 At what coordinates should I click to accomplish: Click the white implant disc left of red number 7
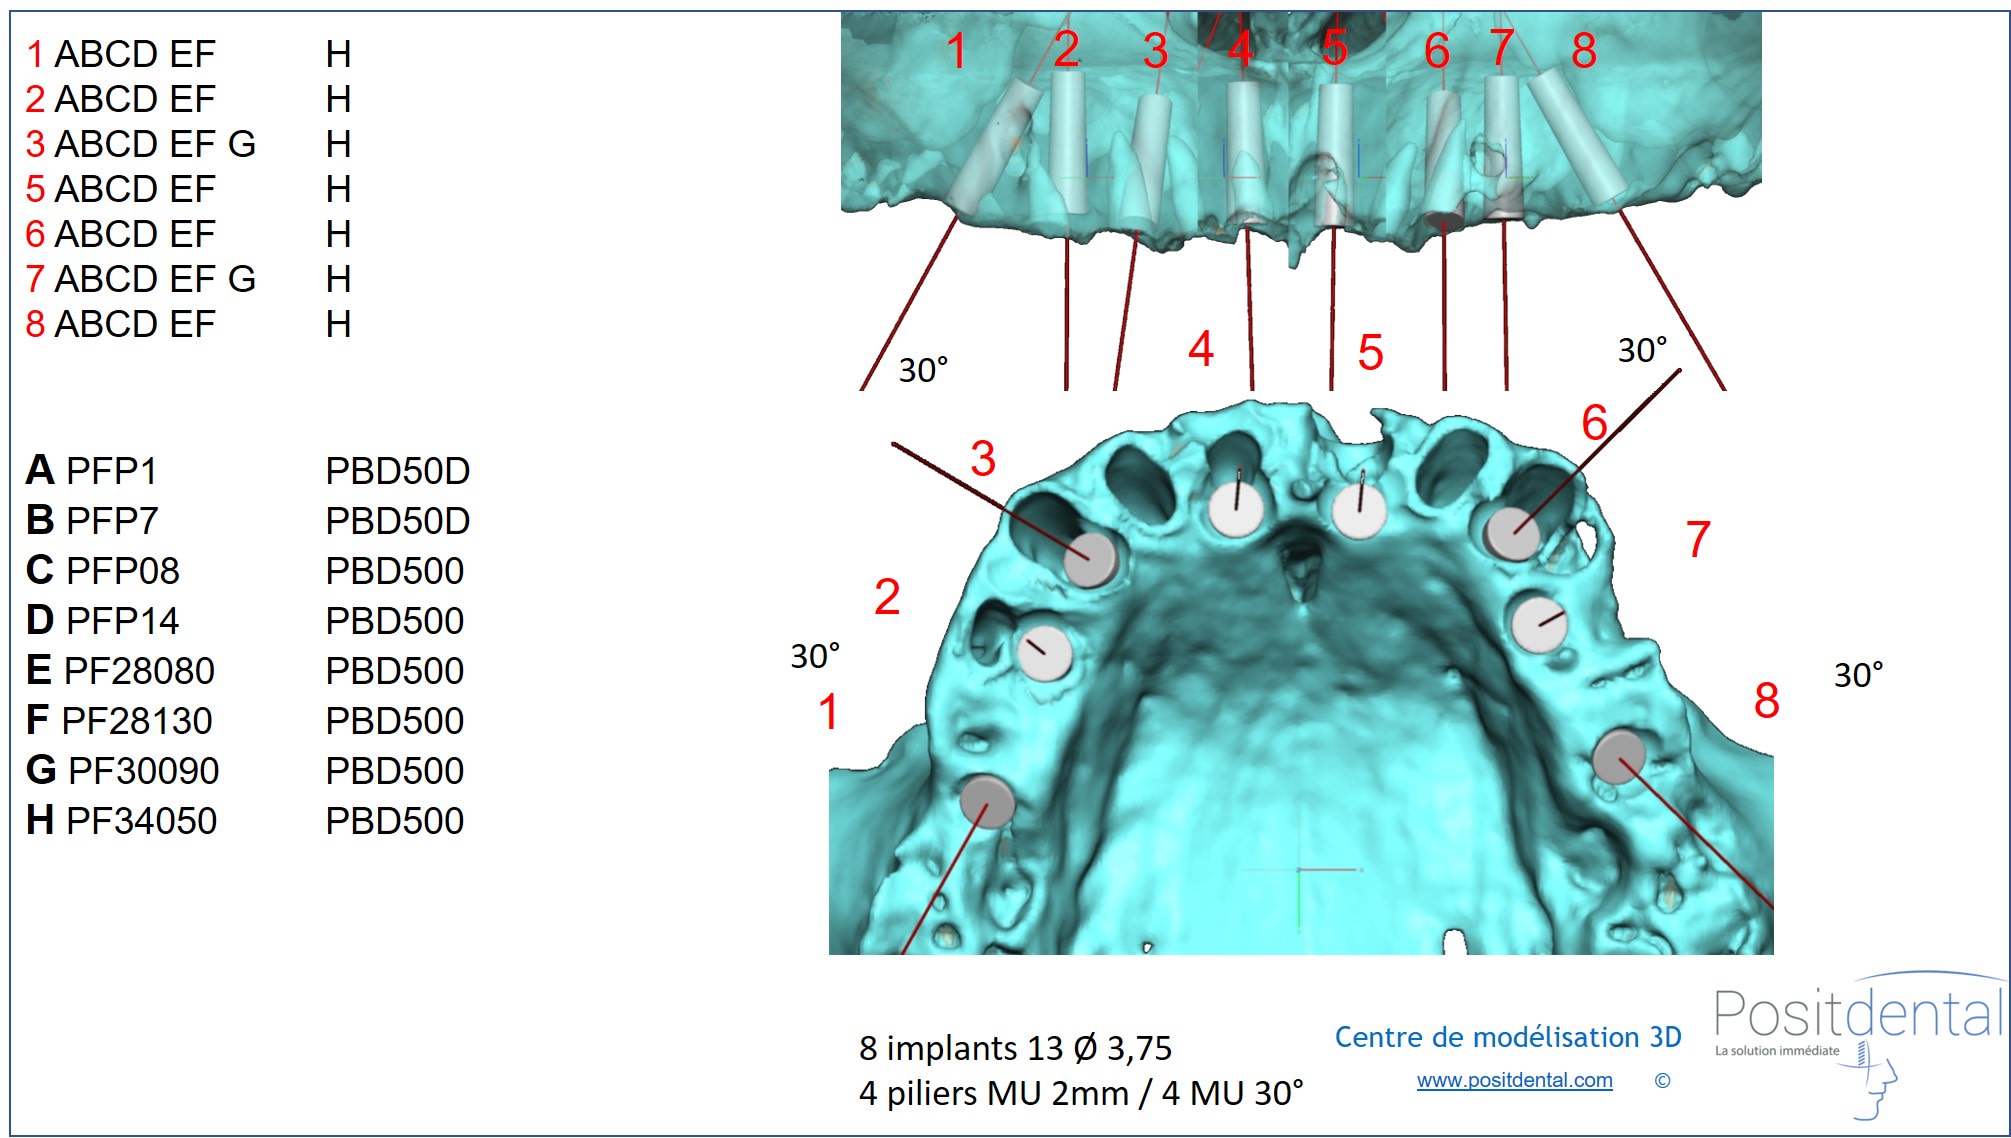(1538, 623)
